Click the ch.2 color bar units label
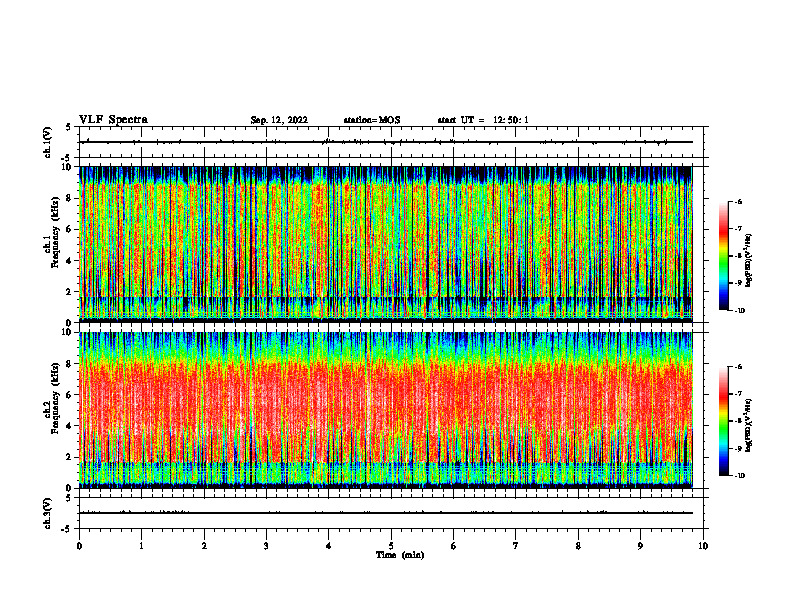Viewport: 792px width, 612px height. (x=749, y=425)
